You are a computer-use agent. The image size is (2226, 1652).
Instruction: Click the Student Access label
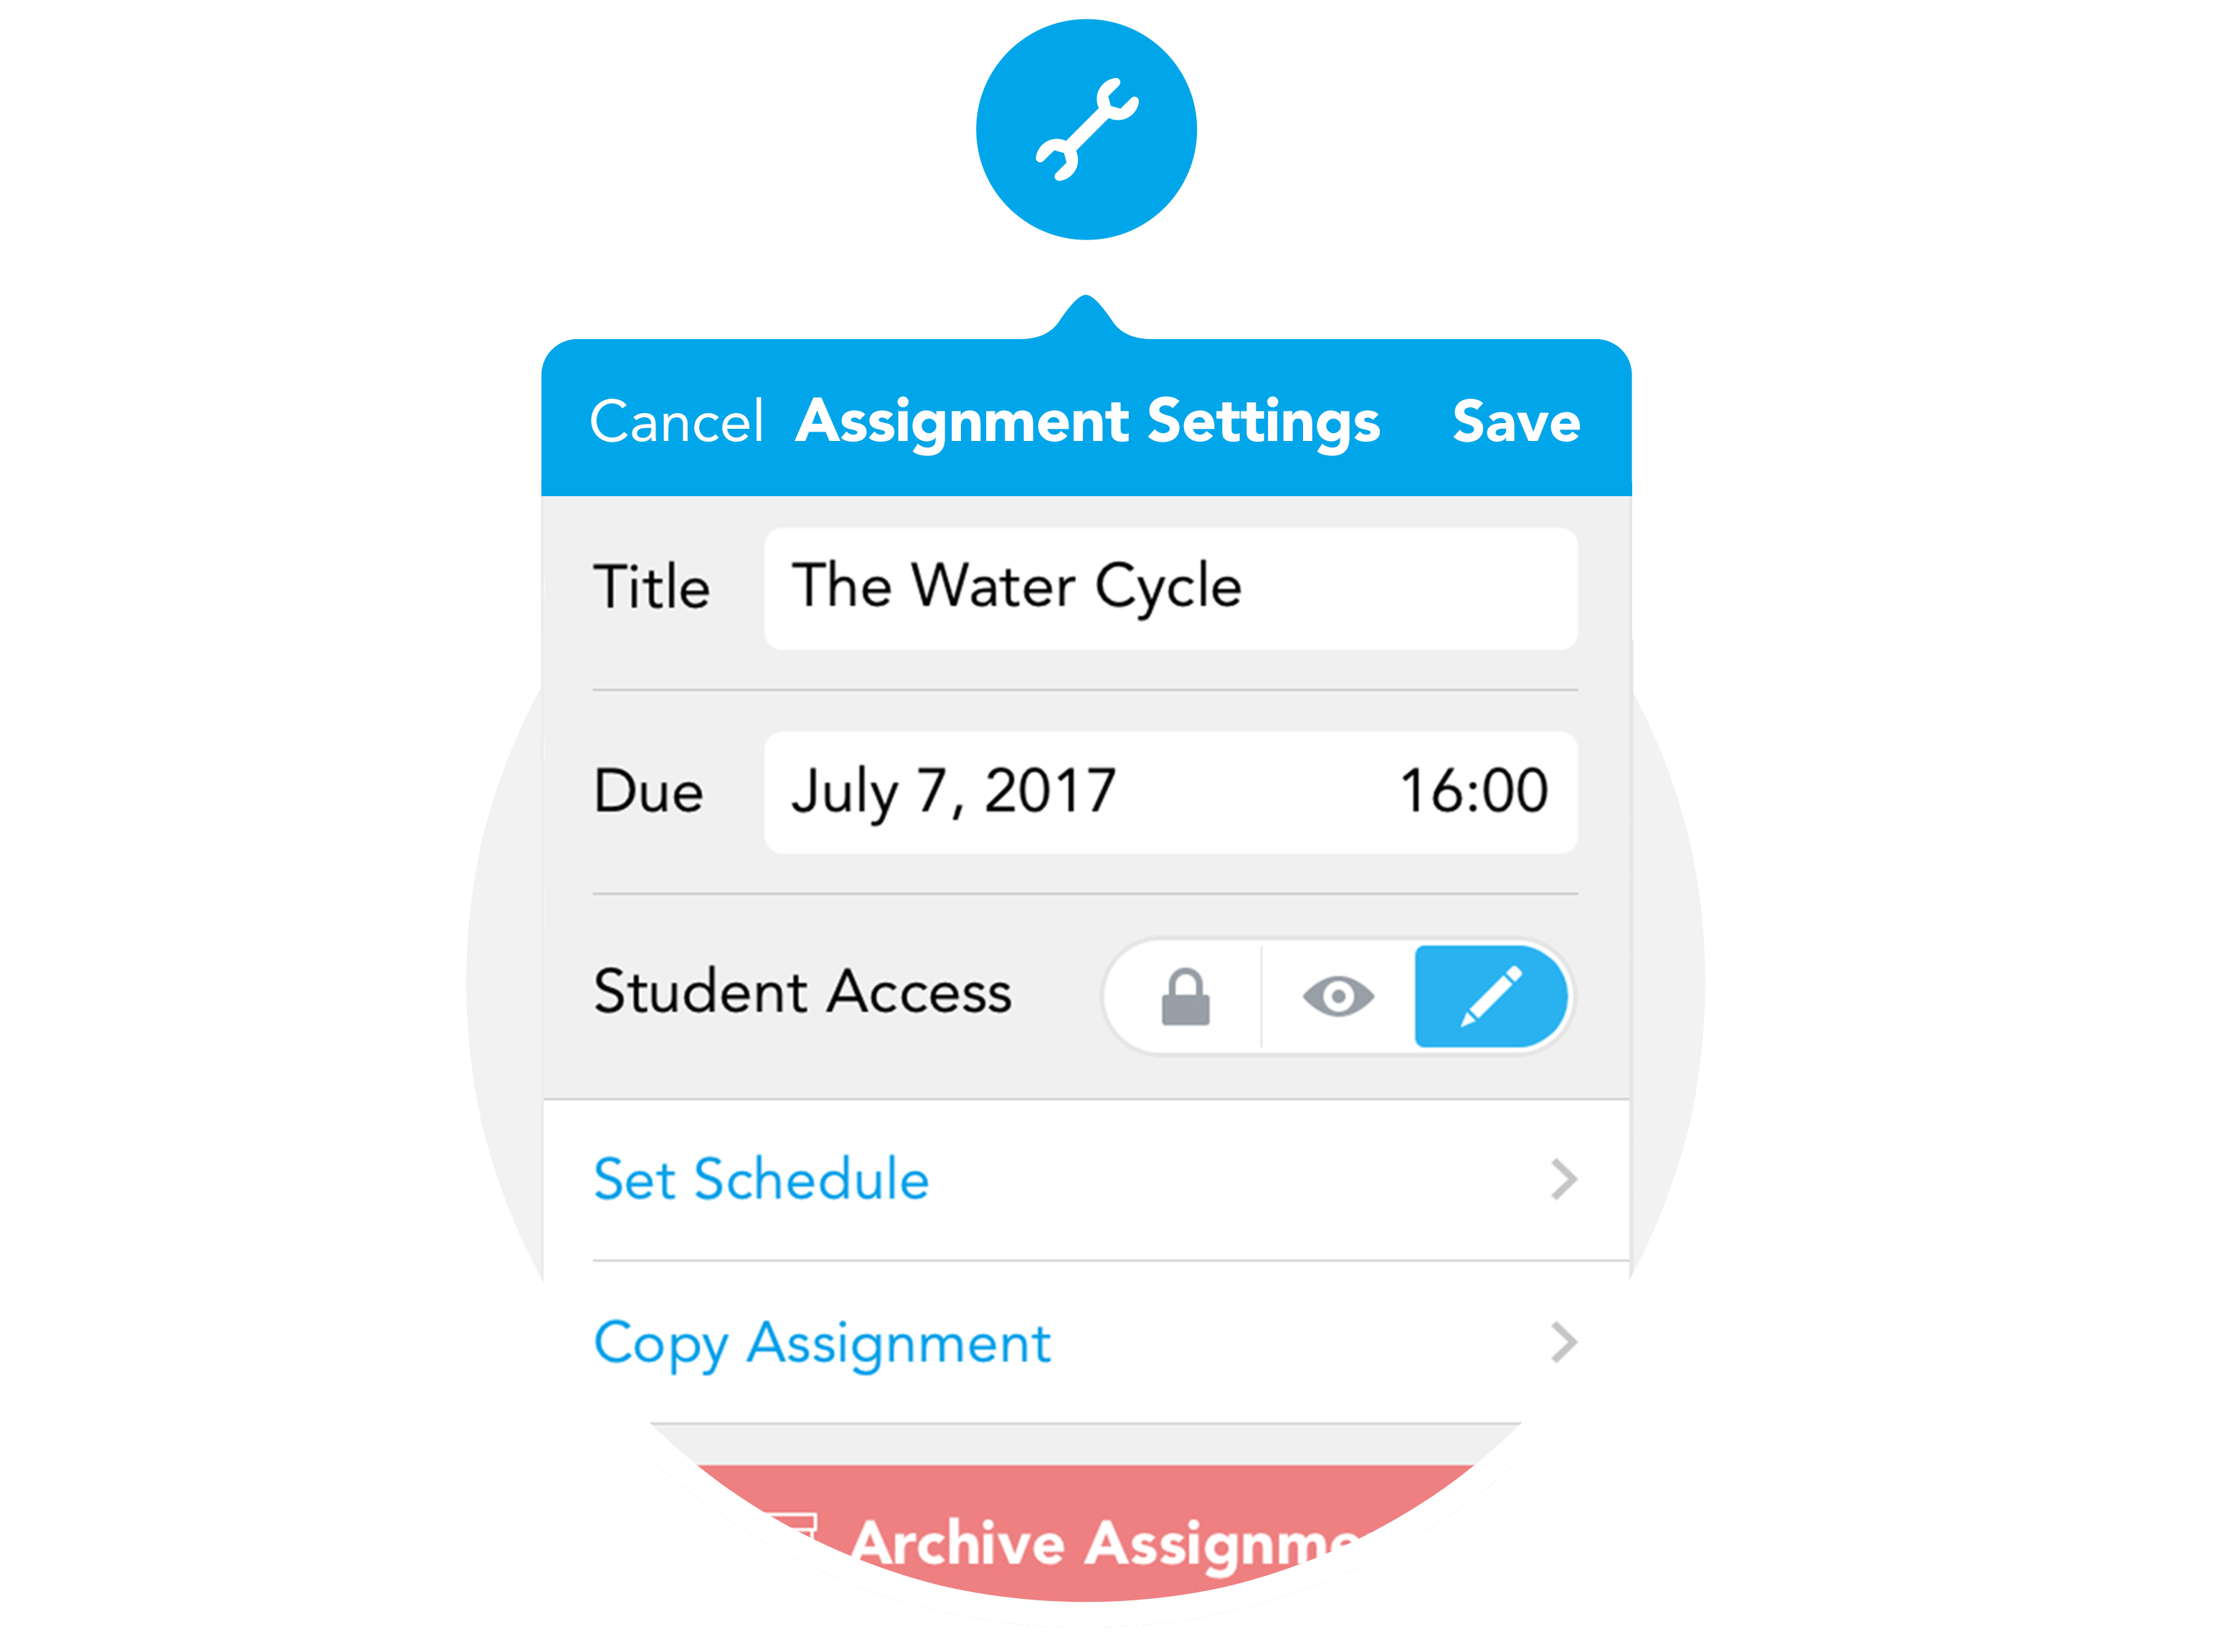tap(802, 992)
